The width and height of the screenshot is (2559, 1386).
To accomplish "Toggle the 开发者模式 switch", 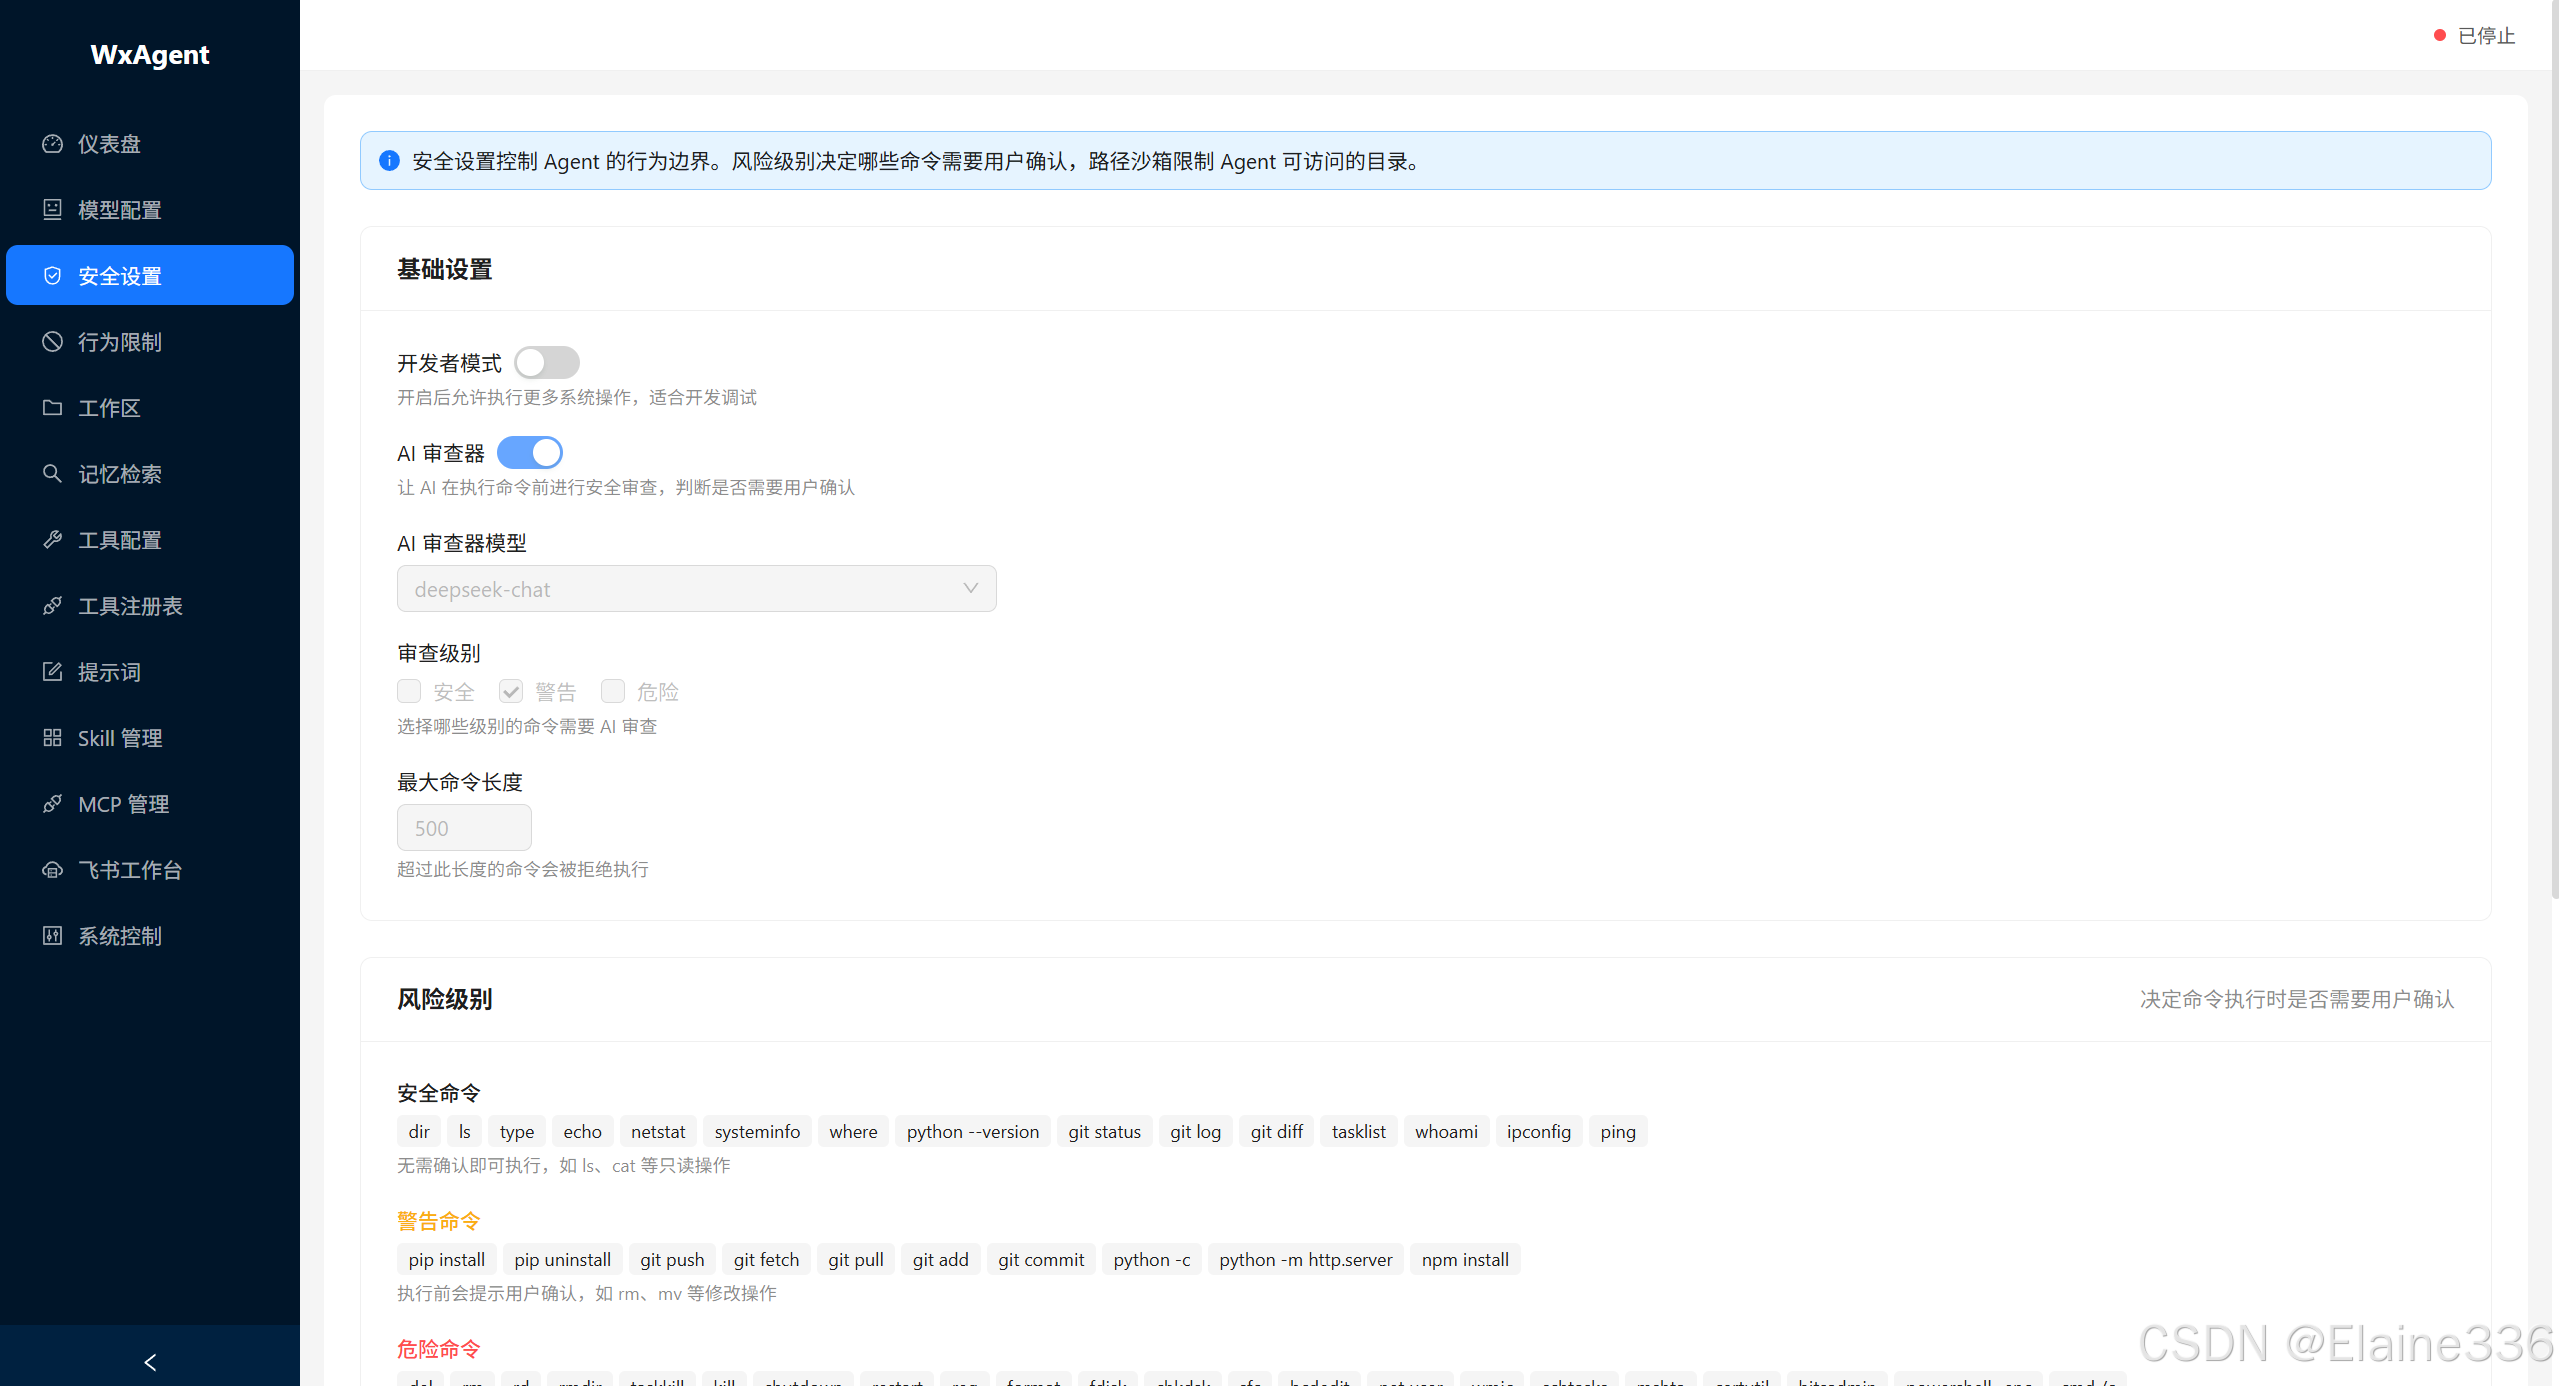I will (547, 362).
